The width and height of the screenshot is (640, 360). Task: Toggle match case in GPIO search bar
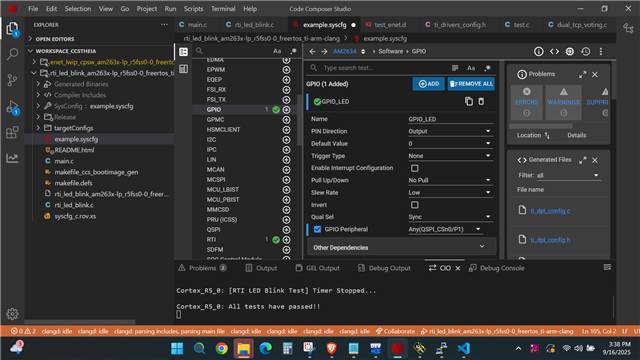(x=471, y=68)
